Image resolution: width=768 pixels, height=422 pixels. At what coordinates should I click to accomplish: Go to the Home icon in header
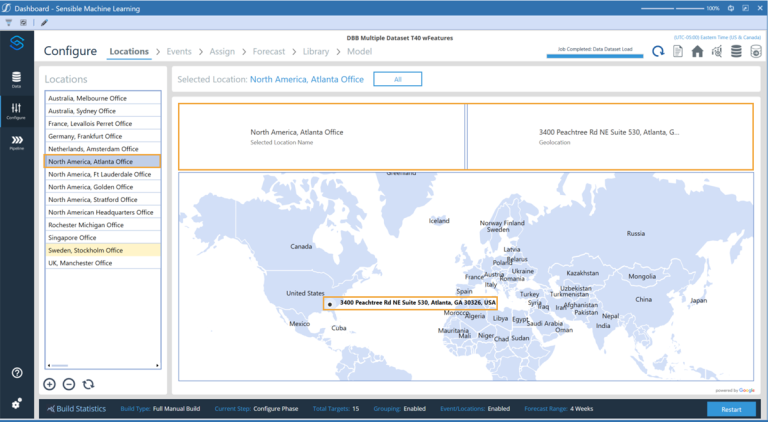click(697, 51)
